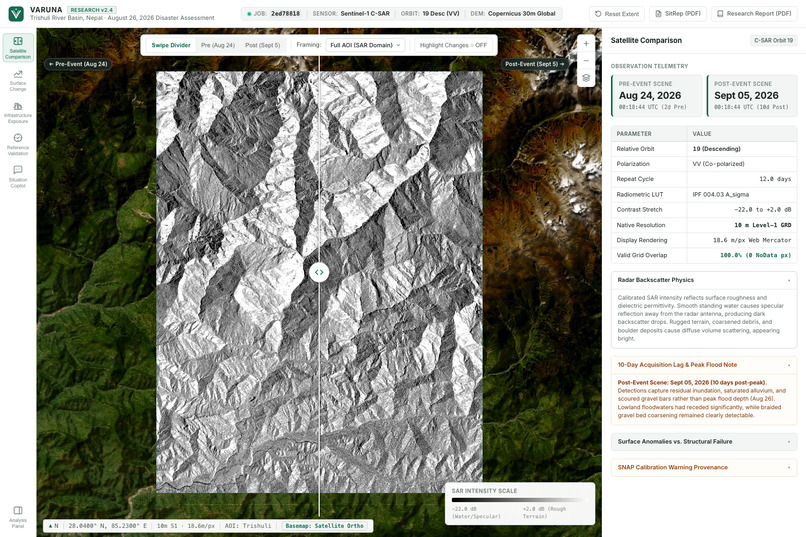This screenshot has height=537, width=806.
Task: Toggle the Analysis Panel icon
Action: pyautogui.click(x=18, y=516)
